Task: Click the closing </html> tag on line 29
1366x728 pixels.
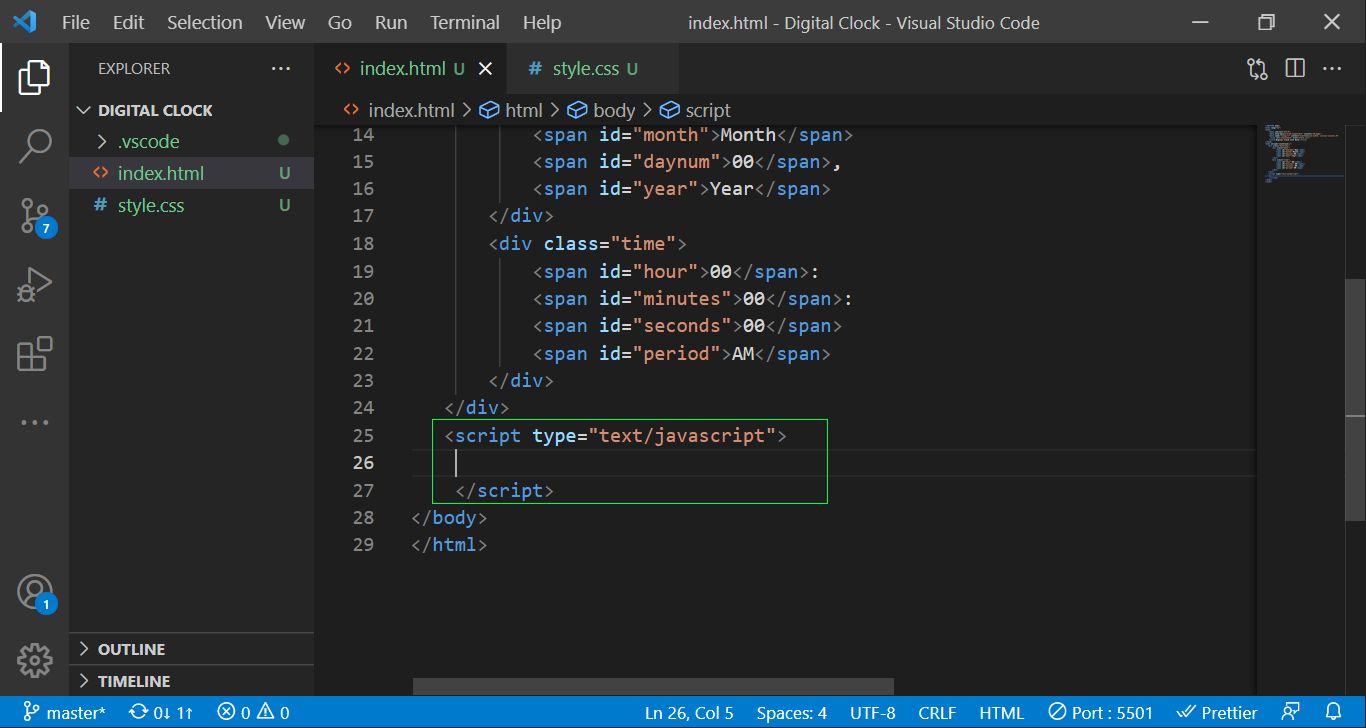Action: (449, 544)
